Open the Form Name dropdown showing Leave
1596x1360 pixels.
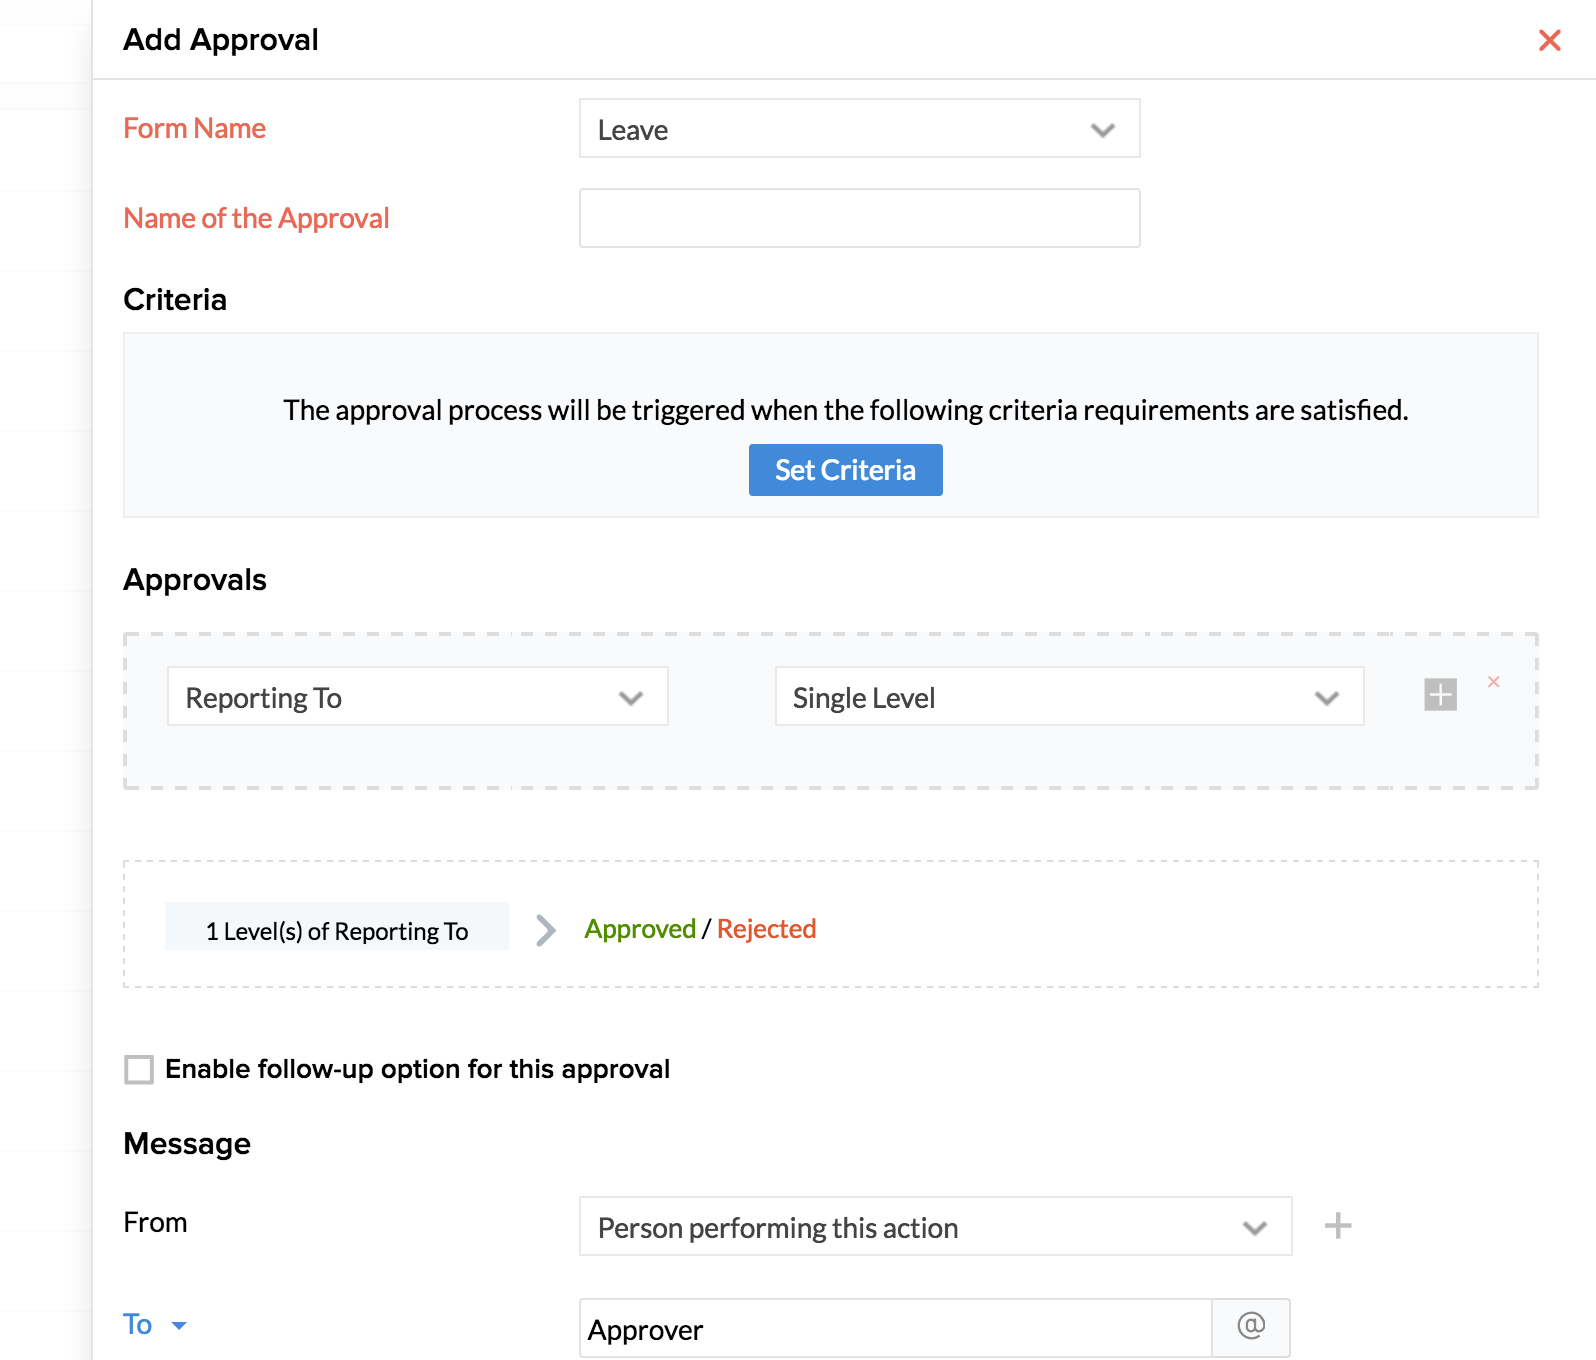[859, 129]
